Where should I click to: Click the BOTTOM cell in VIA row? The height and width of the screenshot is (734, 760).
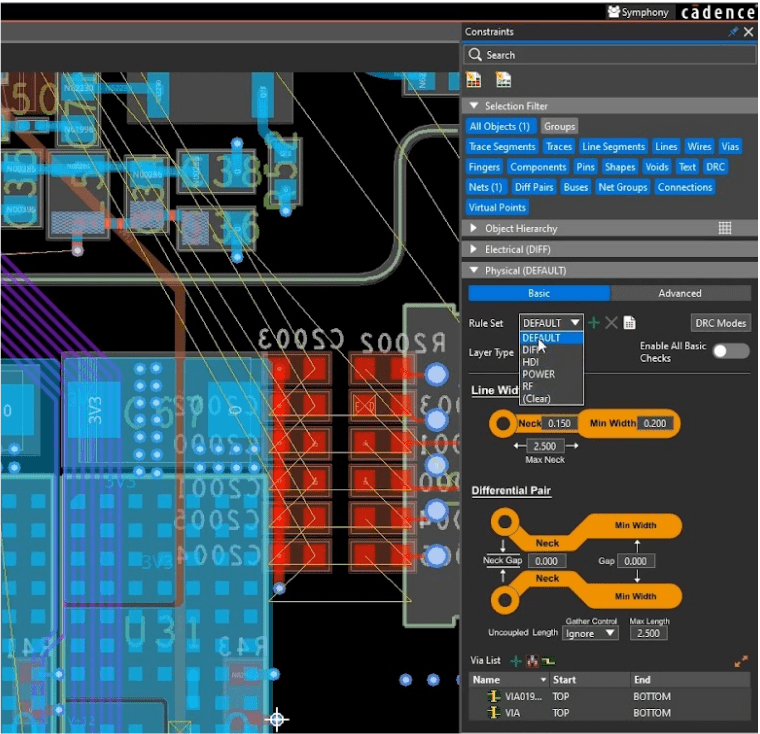click(651, 713)
